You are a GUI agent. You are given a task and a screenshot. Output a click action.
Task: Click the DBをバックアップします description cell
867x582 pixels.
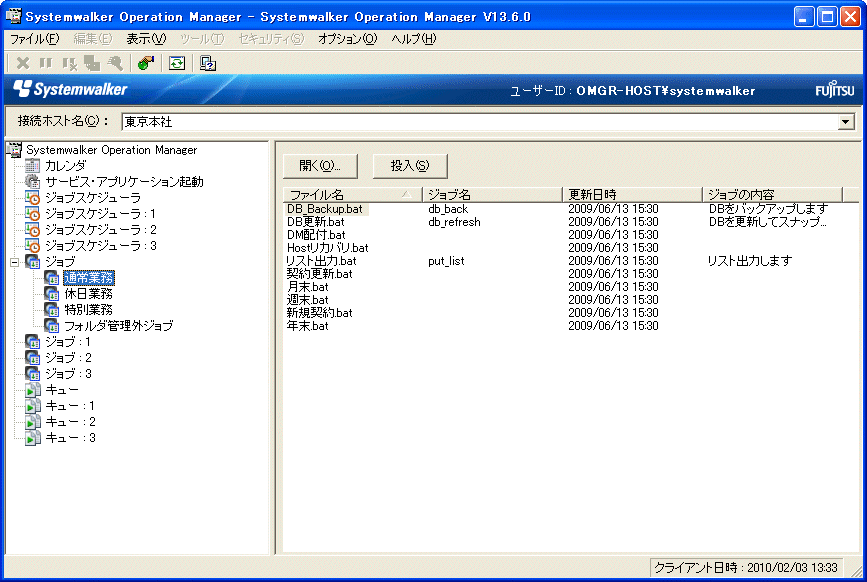click(769, 209)
